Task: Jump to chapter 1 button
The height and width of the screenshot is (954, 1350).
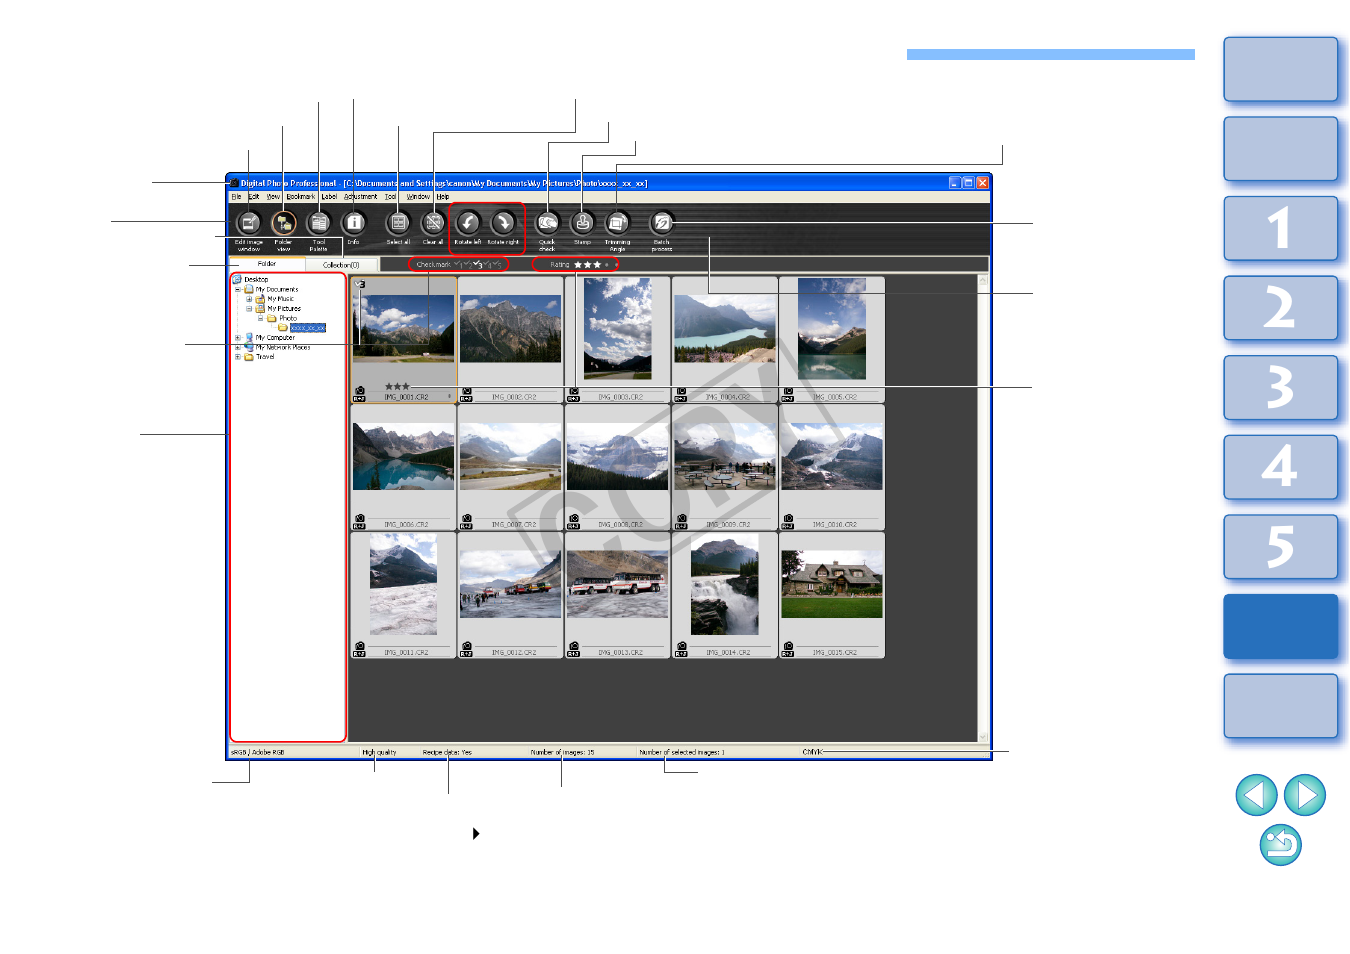Action: [1281, 229]
